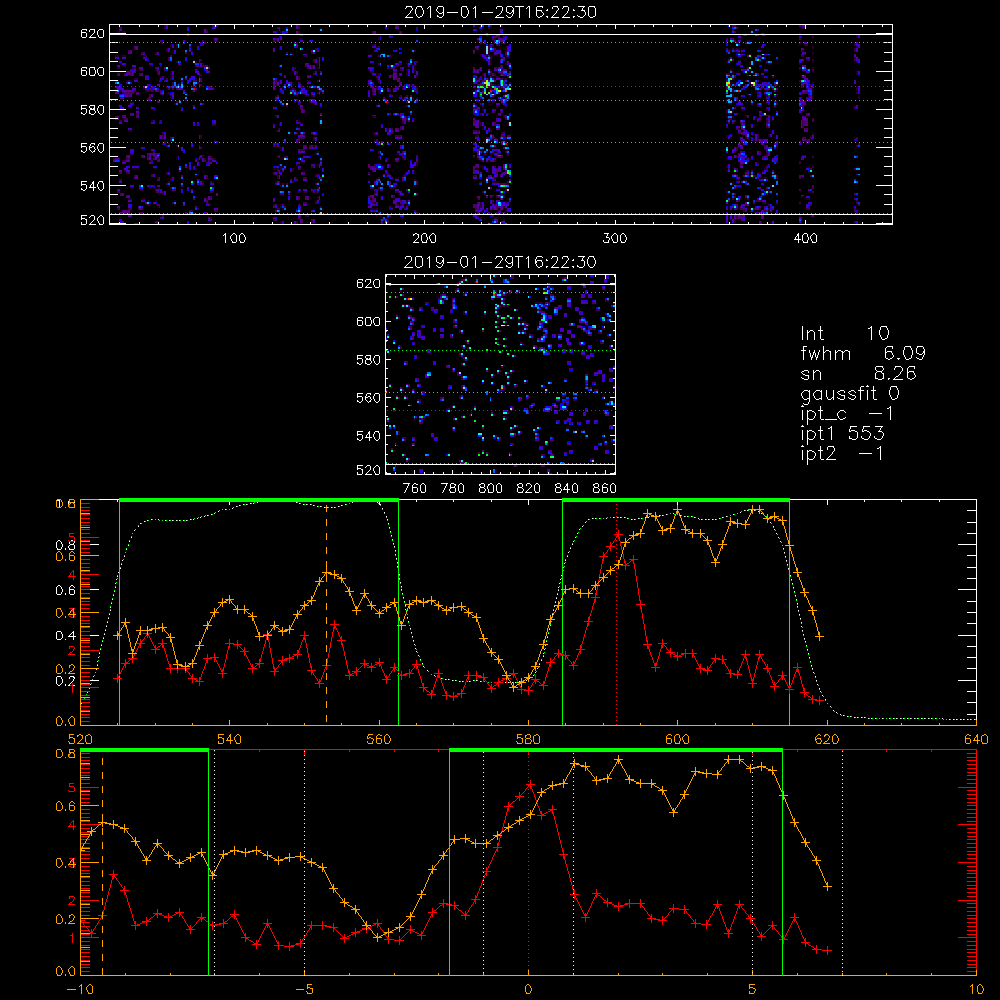This screenshot has width=1000, height=1000.
Task: Click x-axis label 860 of middle image
Action: [605, 489]
